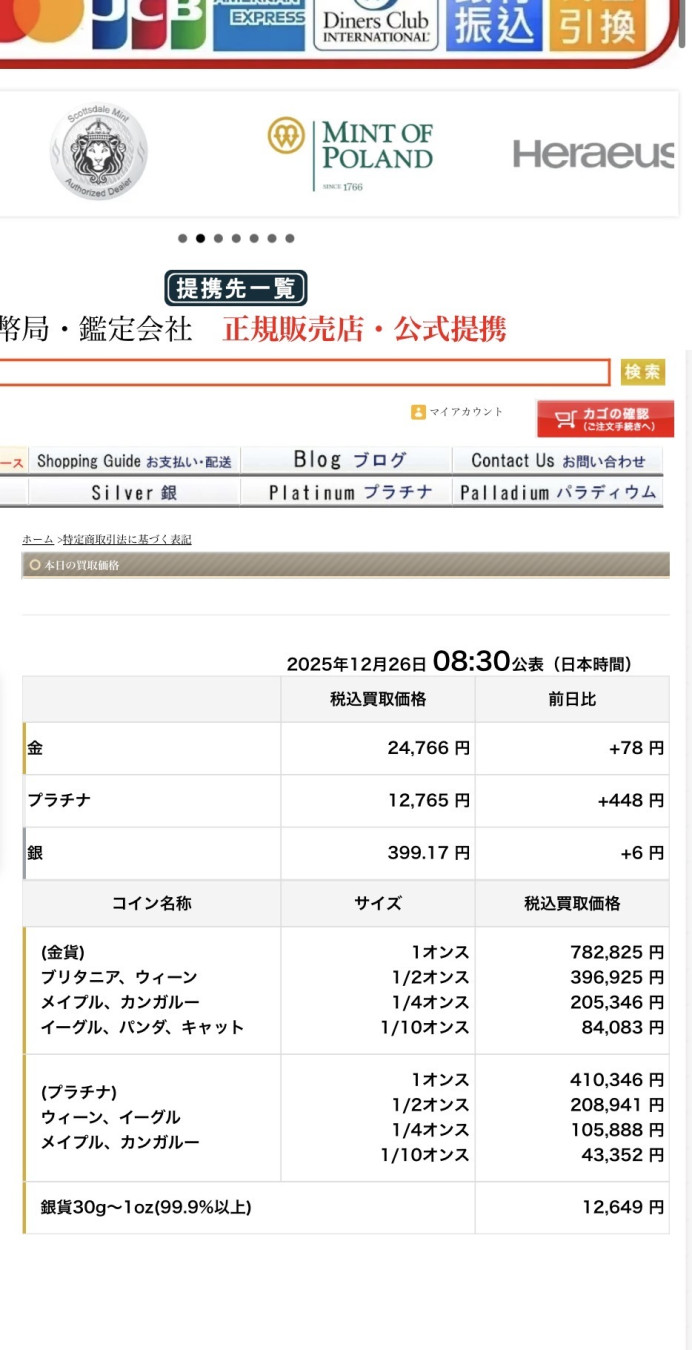Select the first carousel dot
This screenshot has width=692, height=1350.
click(x=183, y=238)
